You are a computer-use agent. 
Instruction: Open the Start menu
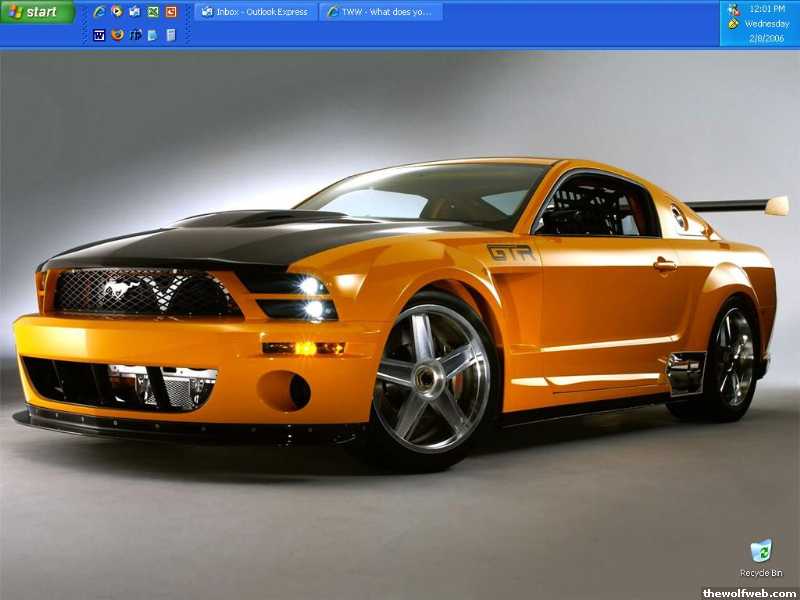pyautogui.click(x=38, y=12)
